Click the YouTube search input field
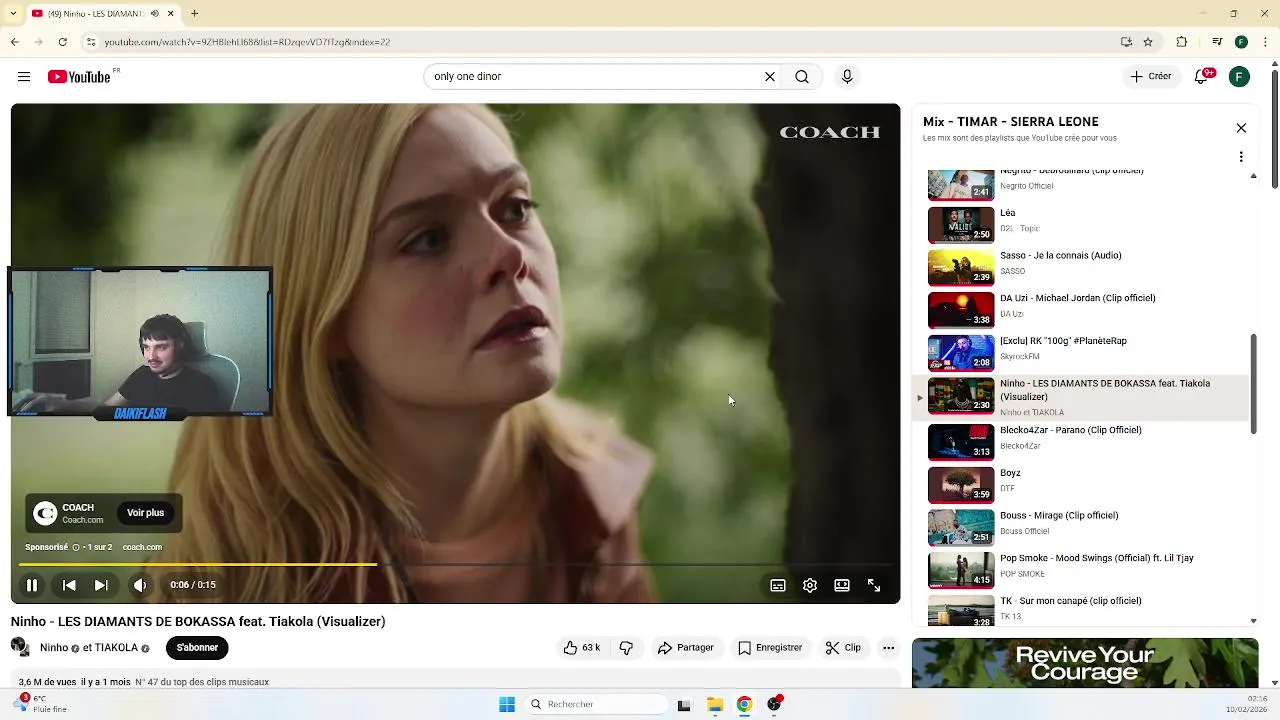 click(595, 77)
